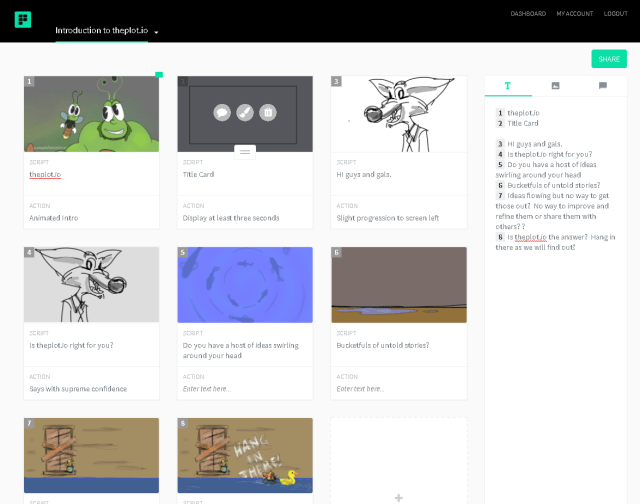Screen dimensions: 640x504
Task: Add a new panel with the plus icon
Action: pyautogui.click(x=398, y=497)
